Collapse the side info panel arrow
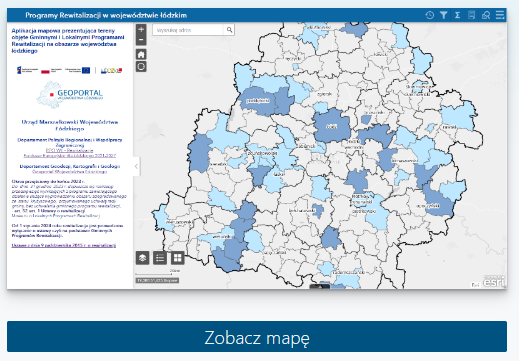This screenshot has height=361, width=519. coord(136,166)
